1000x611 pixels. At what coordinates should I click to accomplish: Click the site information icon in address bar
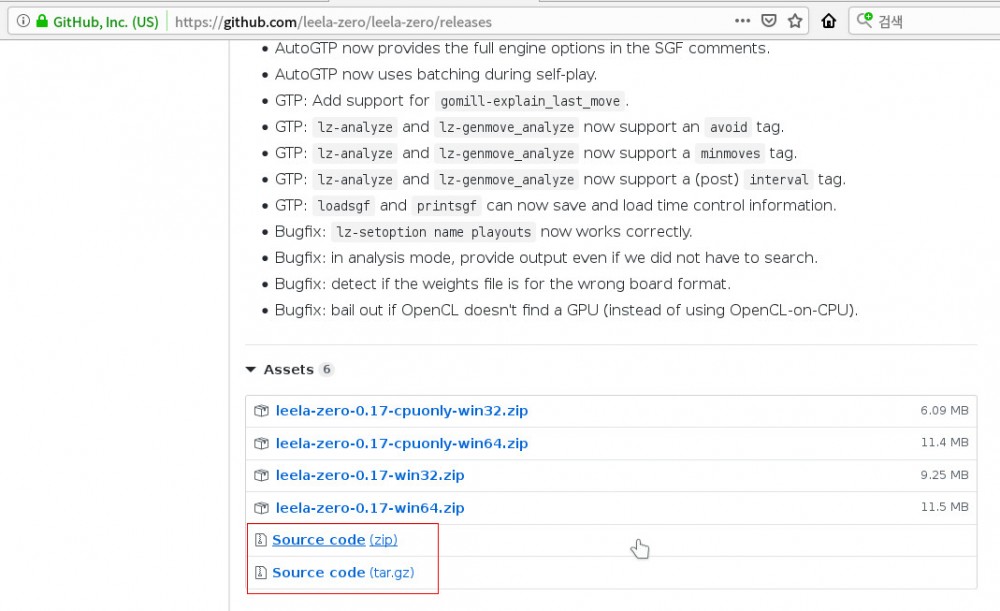pyautogui.click(x=23, y=21)
